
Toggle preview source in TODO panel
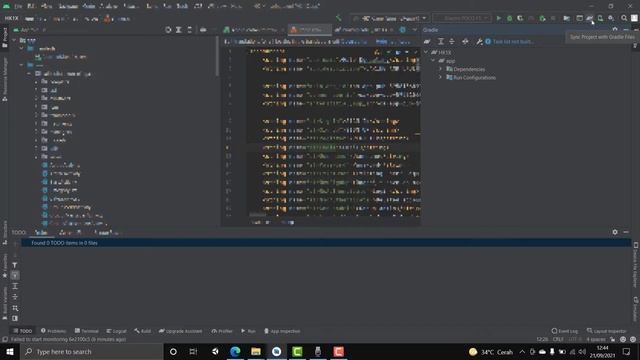pos(15,318)
